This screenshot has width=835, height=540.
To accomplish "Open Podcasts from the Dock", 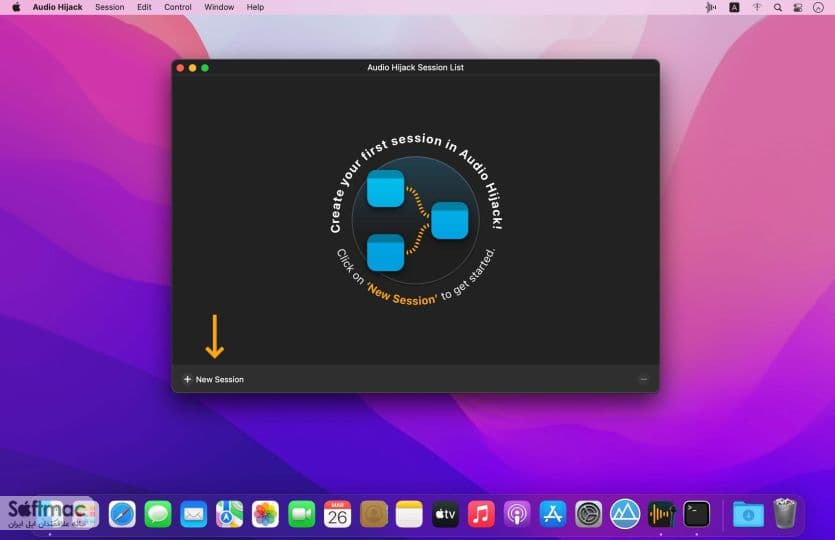I will point(517,514).
